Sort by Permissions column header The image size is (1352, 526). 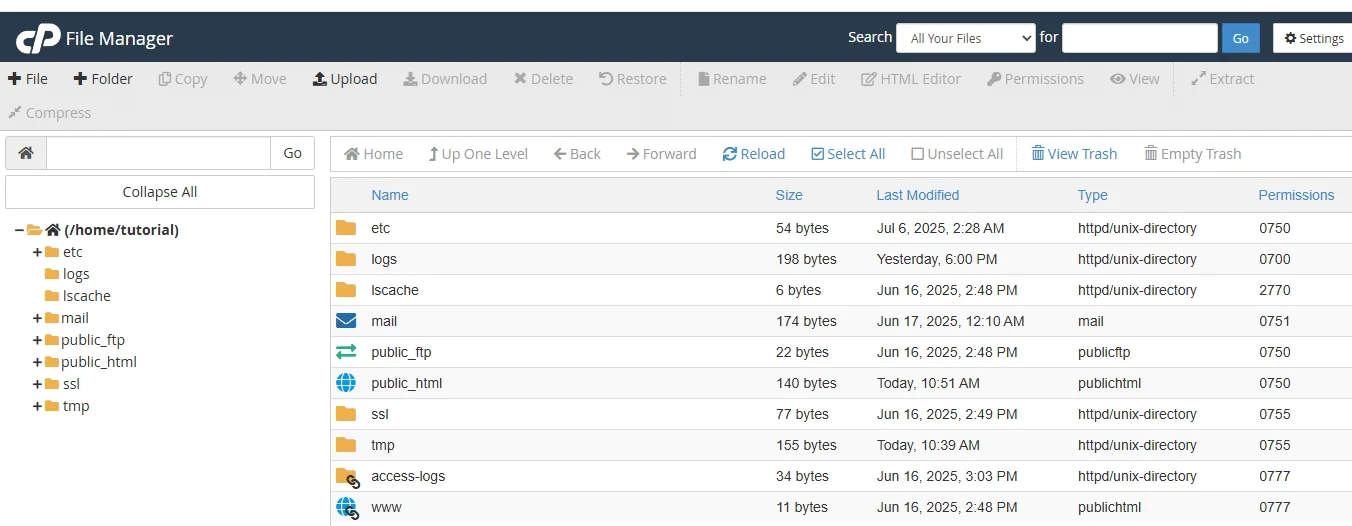pos(1296,195)
